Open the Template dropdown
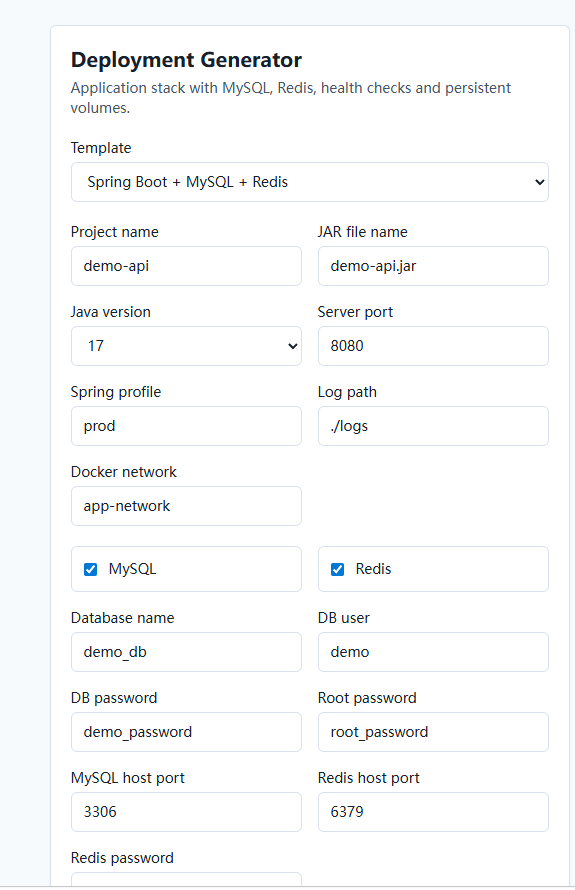The image size is (575, 890). click(x=309, y=182)
